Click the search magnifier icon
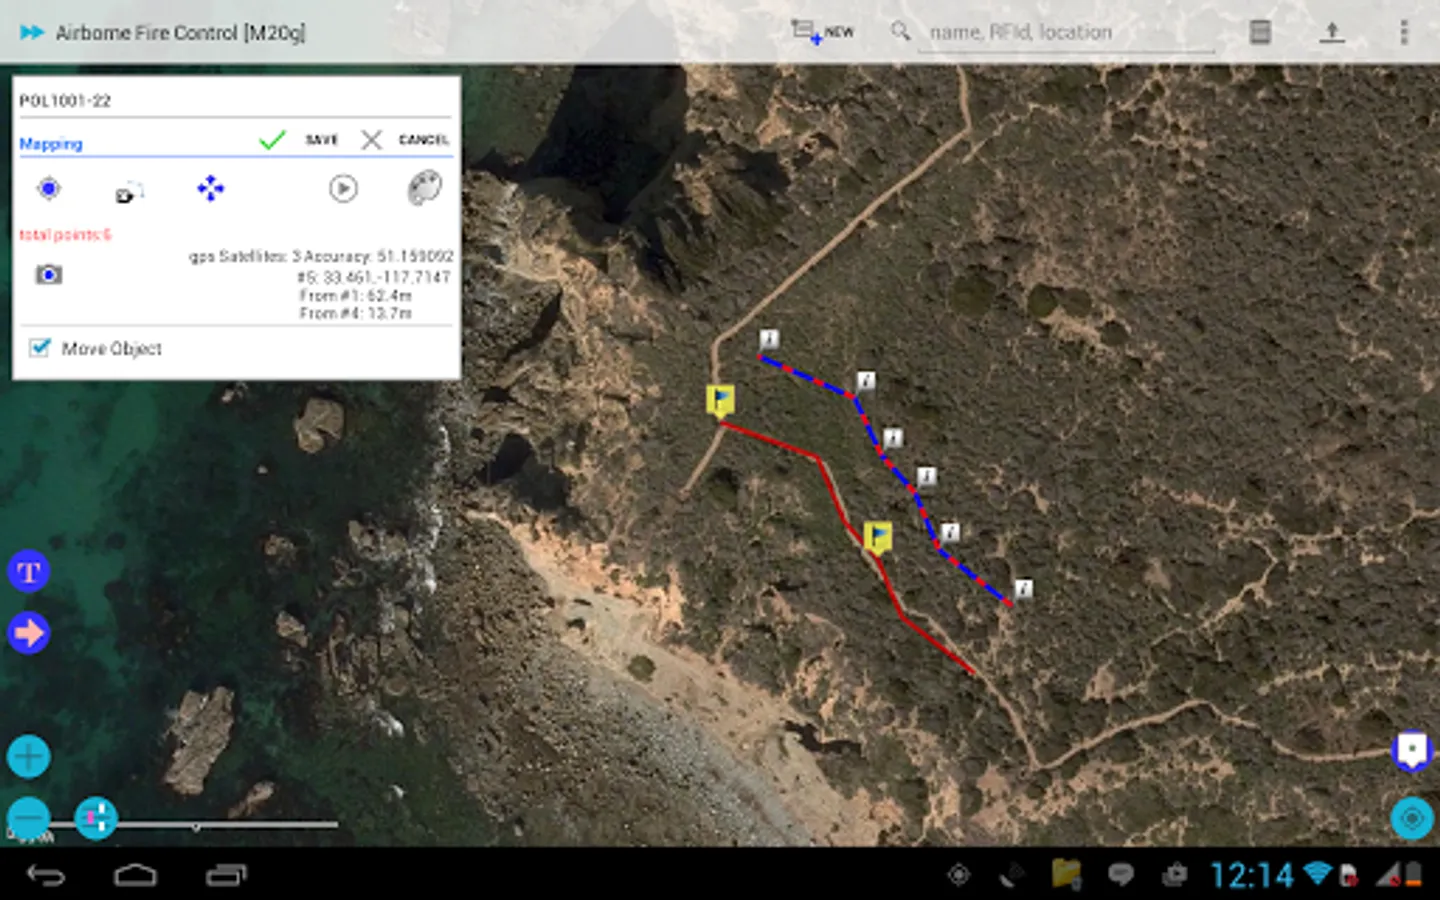This screenshot has width=1440, height=900. [900, 31]
